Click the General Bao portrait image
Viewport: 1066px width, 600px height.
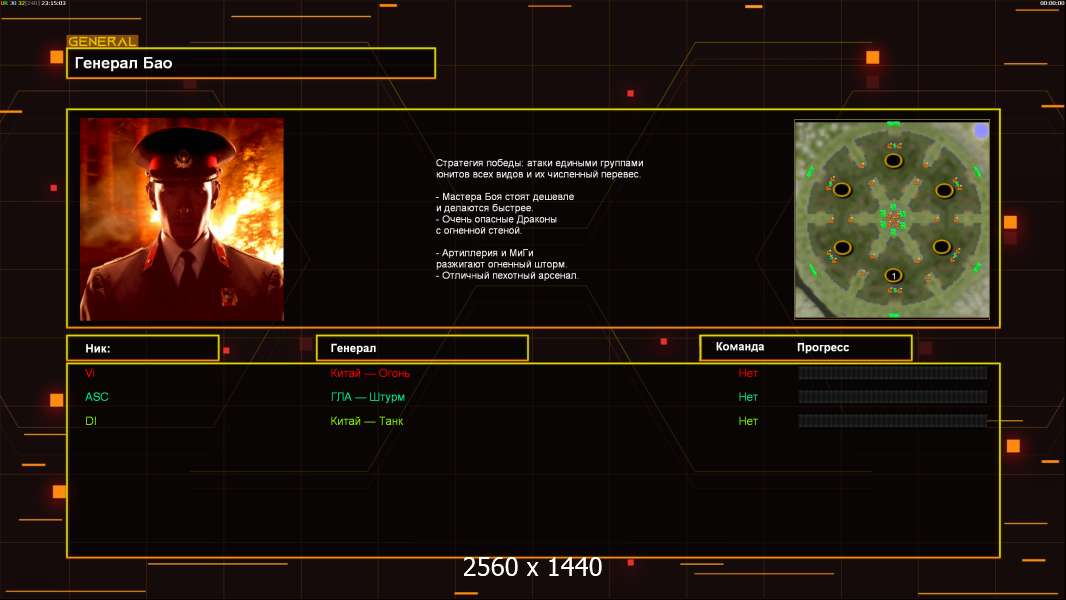(182, 219)
